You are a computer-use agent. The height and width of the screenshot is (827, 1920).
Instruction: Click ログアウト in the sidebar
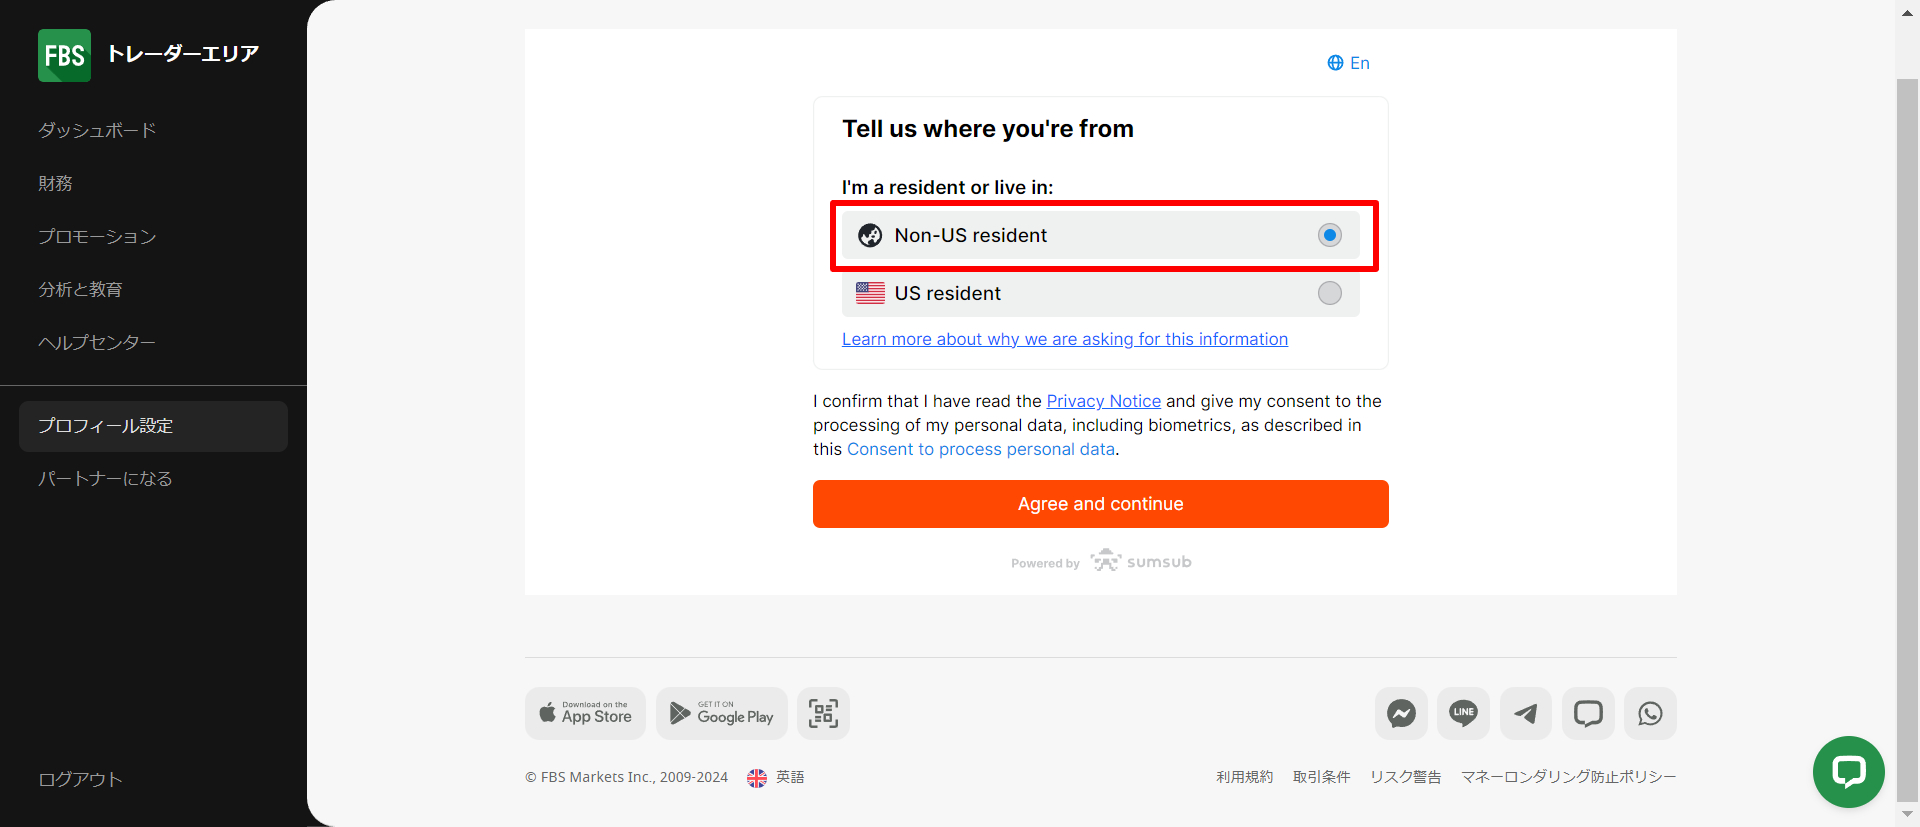pyautogui.click(x=80, y=779)
